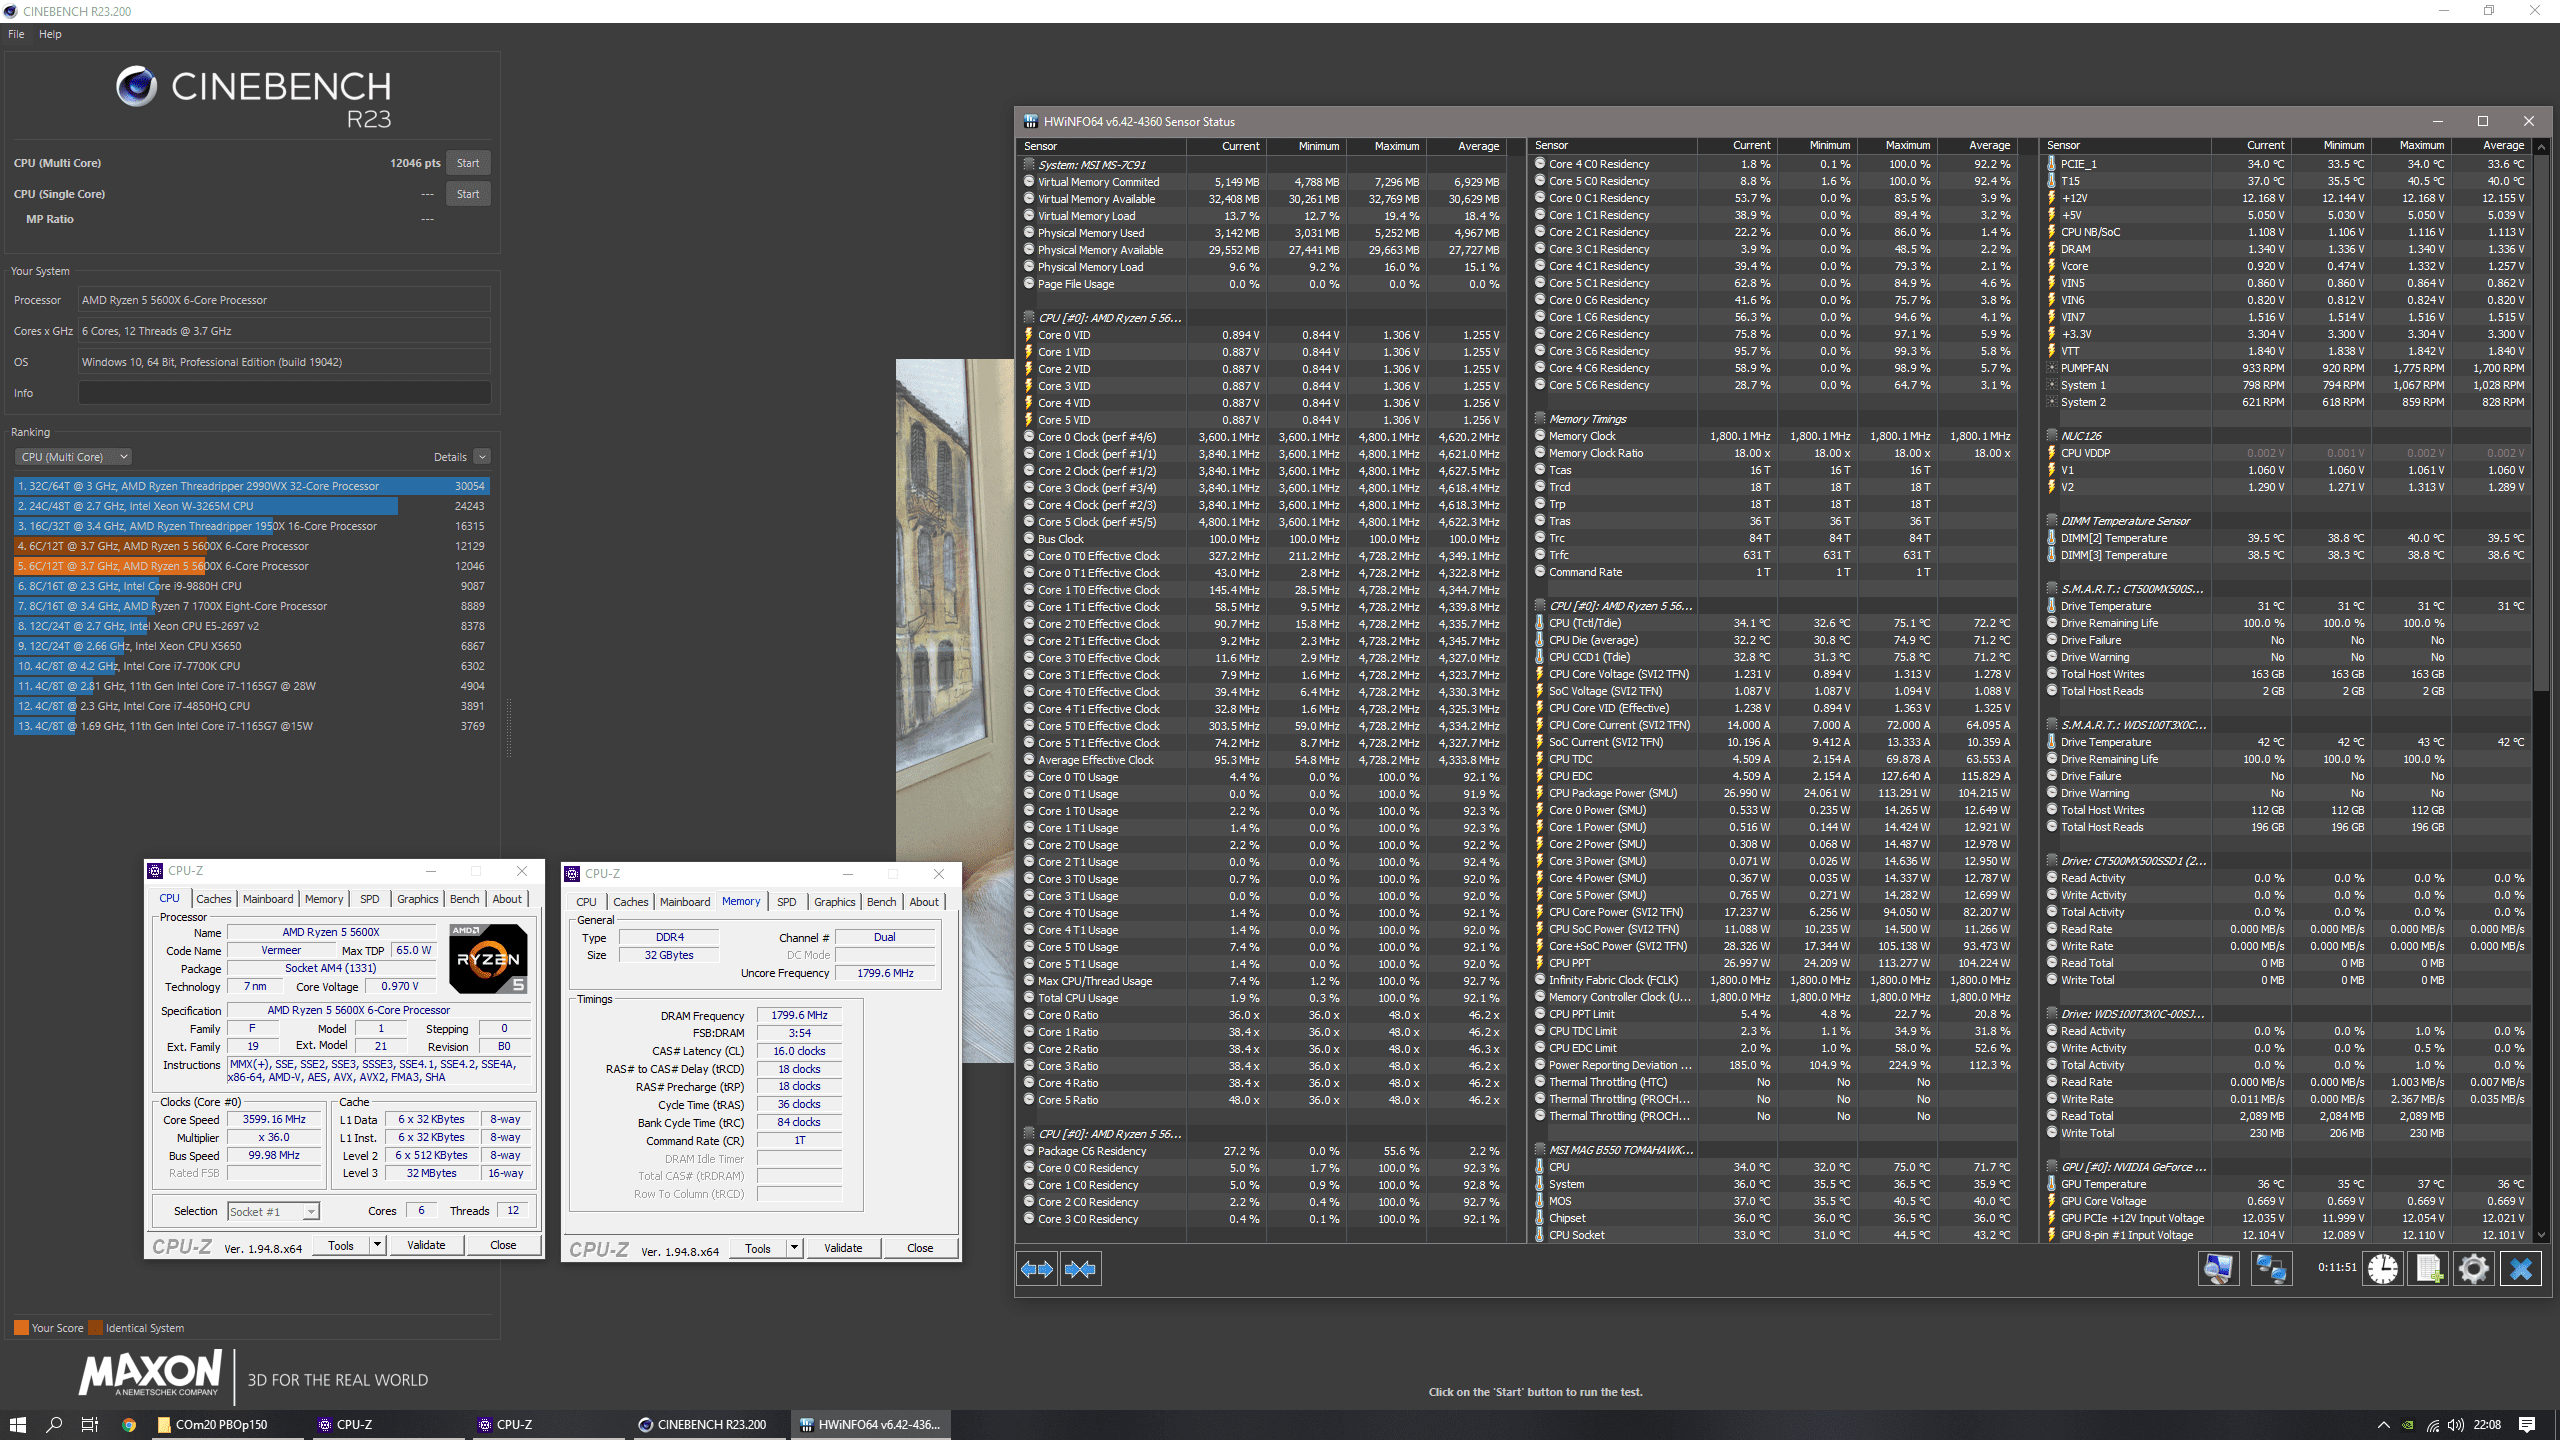Click the first CPU-Z window title icon
Screen dimensions: 2560x1440
[155, 871]
